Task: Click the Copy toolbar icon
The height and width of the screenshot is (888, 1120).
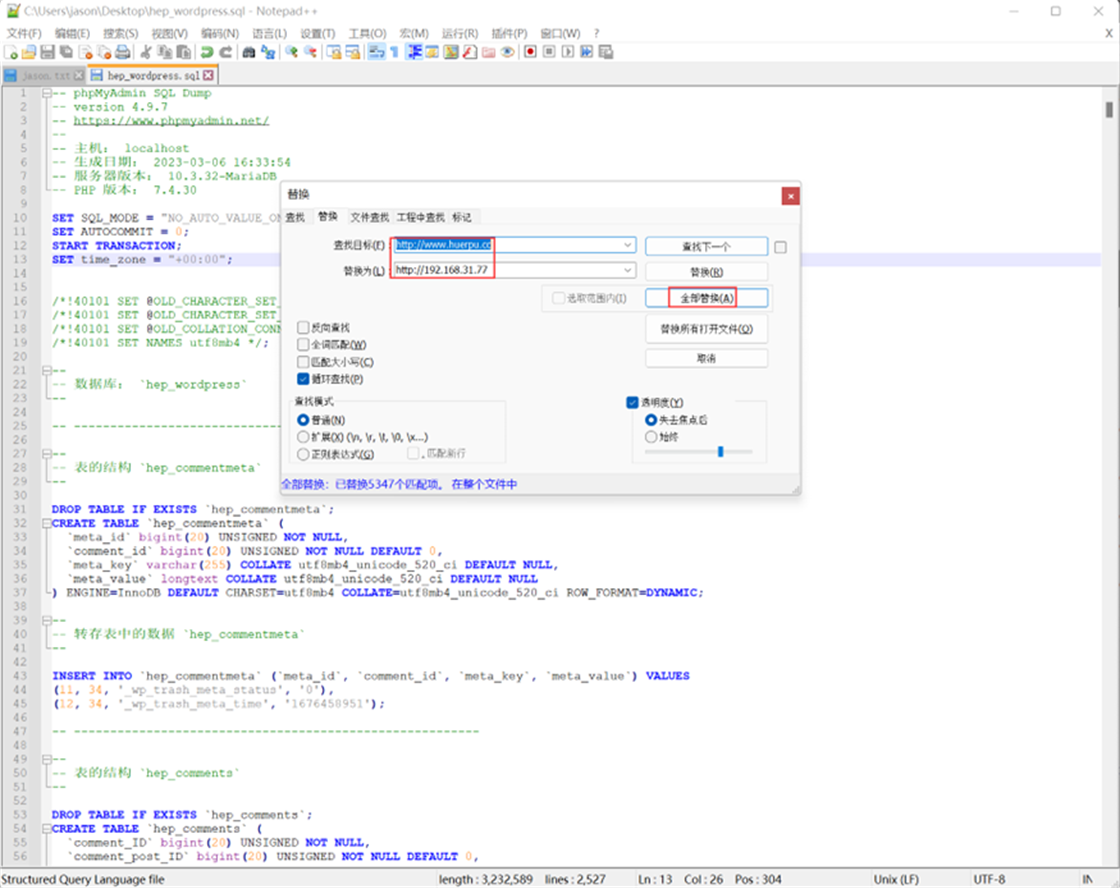Action: pyautogui.click(x=164, y=52)
